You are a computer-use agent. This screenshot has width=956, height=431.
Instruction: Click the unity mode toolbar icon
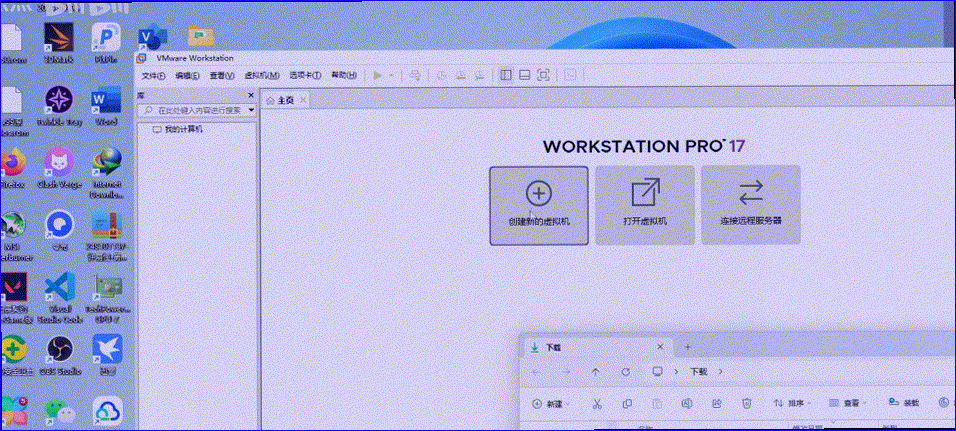click(570, 76)
